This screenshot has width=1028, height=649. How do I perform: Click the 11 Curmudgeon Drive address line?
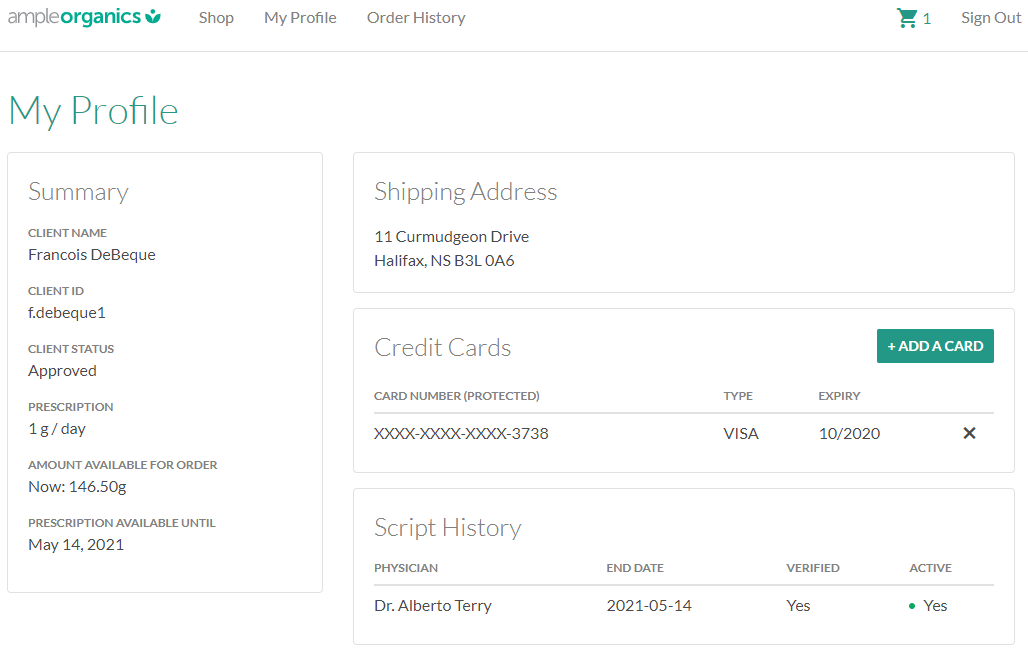coord(451,237)
